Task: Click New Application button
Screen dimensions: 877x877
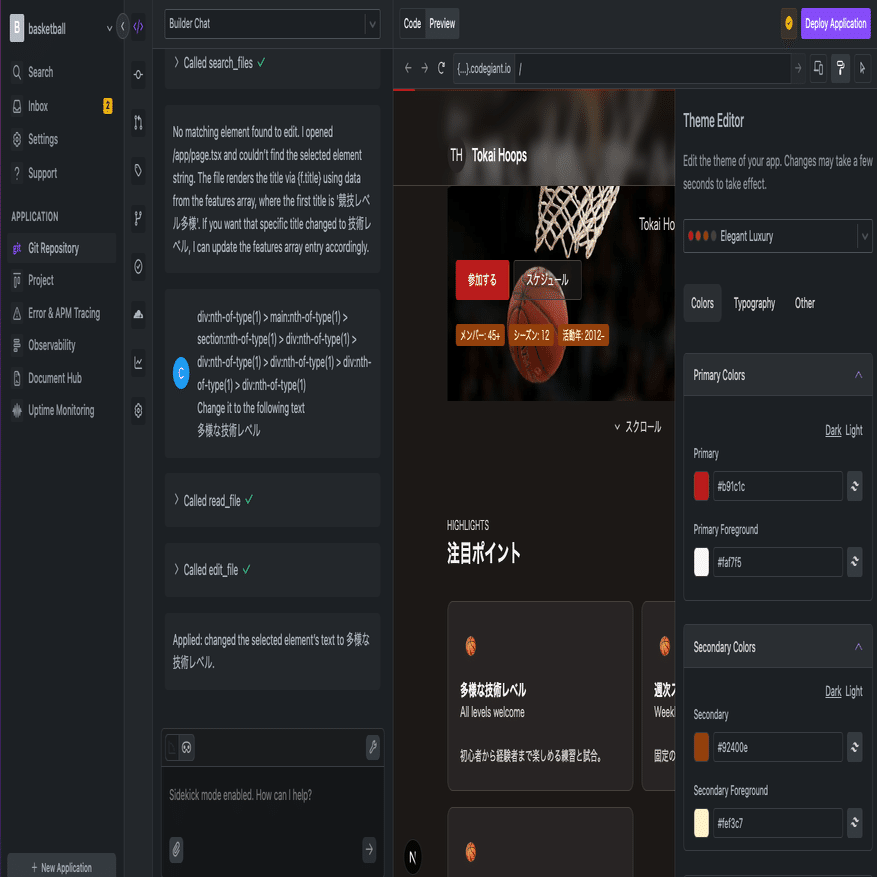Action: click(x=62, y=867)
